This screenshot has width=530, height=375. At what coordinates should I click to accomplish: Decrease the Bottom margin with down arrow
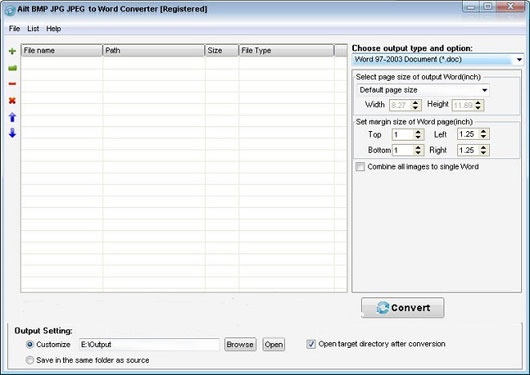tap(418, 153)
